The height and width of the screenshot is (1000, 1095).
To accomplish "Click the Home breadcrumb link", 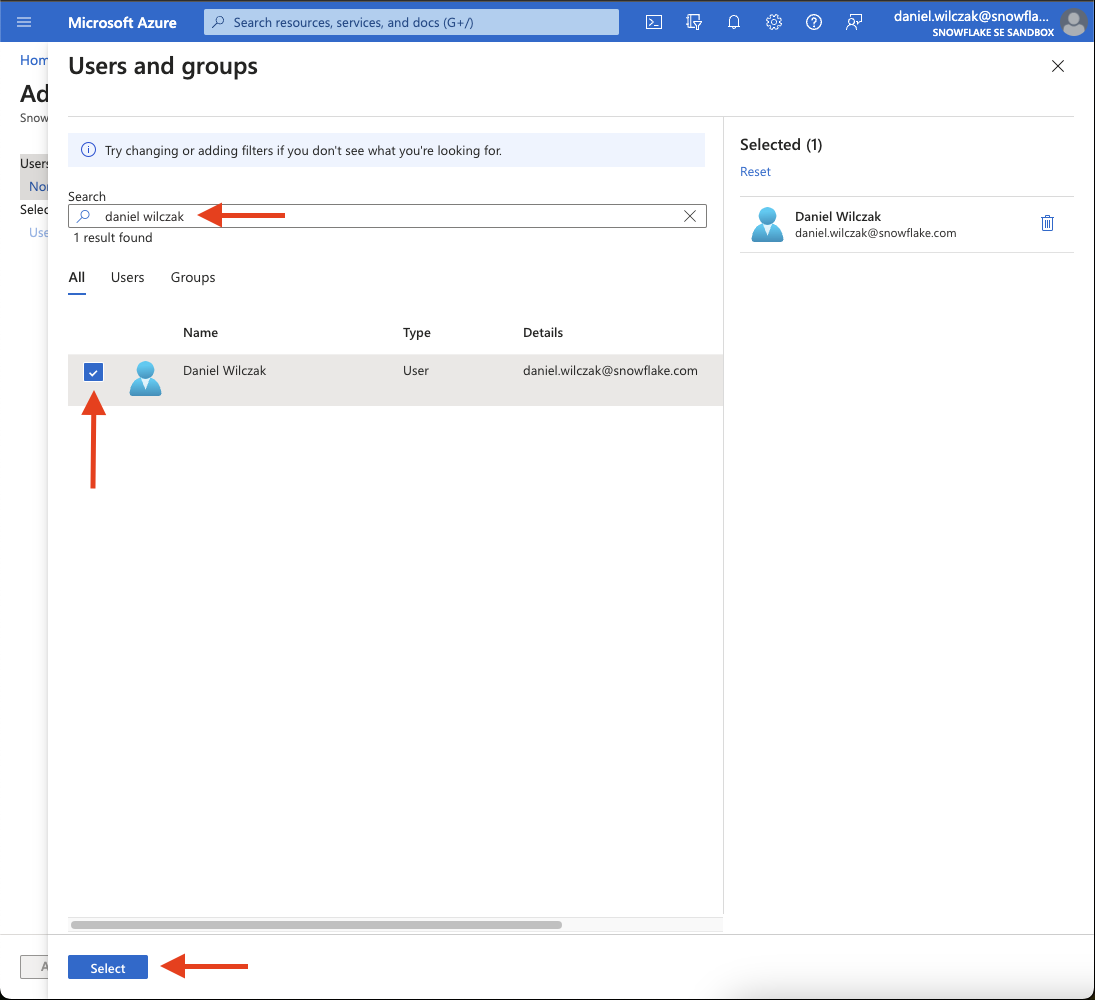I will [34, 60].
